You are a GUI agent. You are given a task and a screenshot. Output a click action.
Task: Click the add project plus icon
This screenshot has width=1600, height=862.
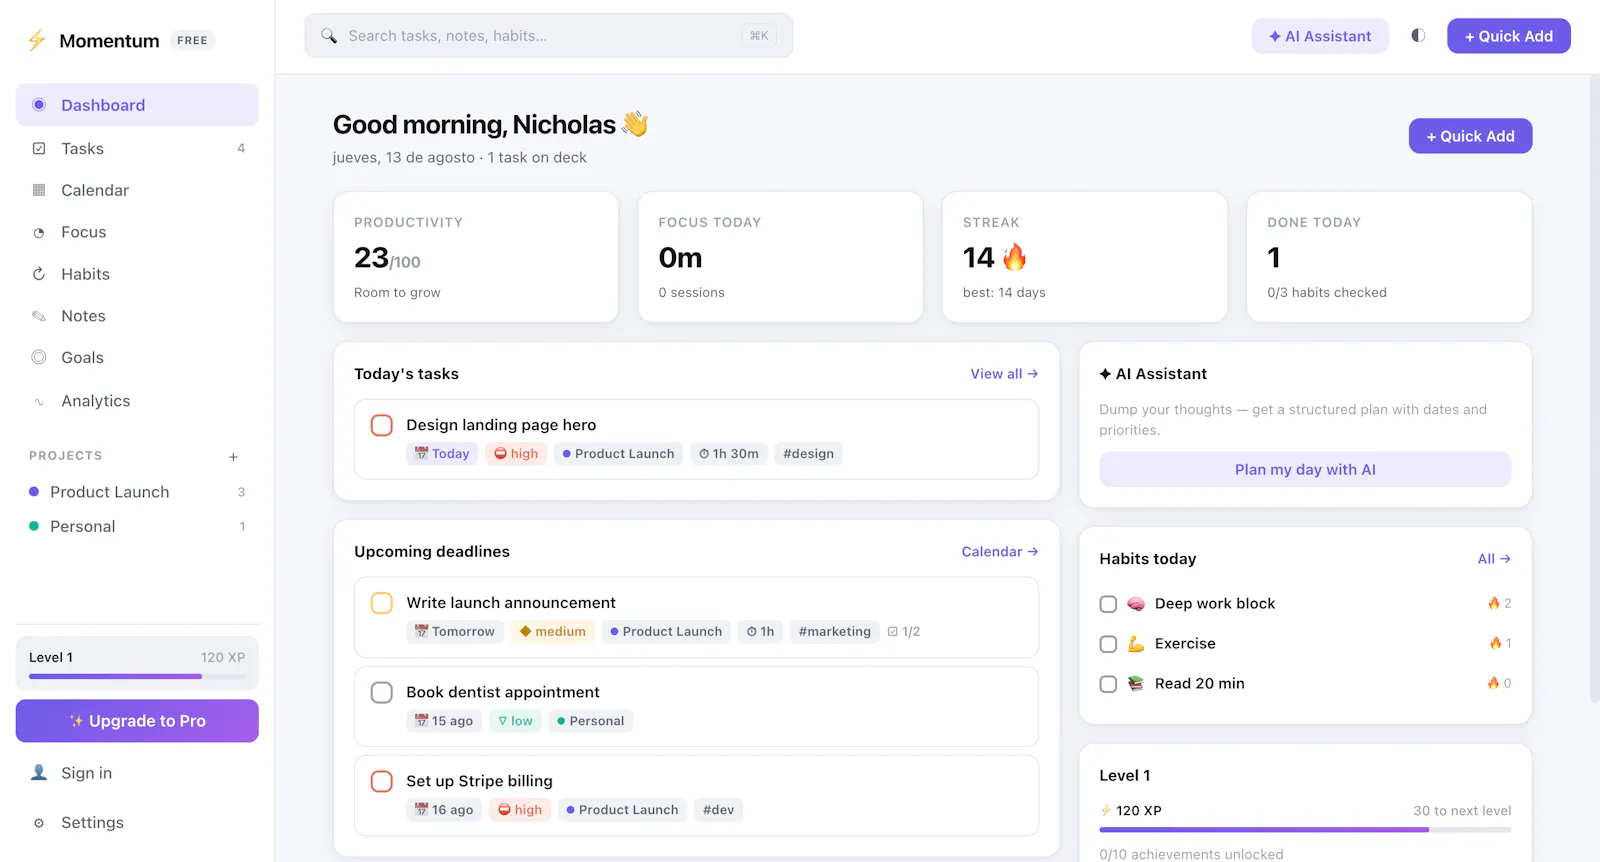pos(233,456)
